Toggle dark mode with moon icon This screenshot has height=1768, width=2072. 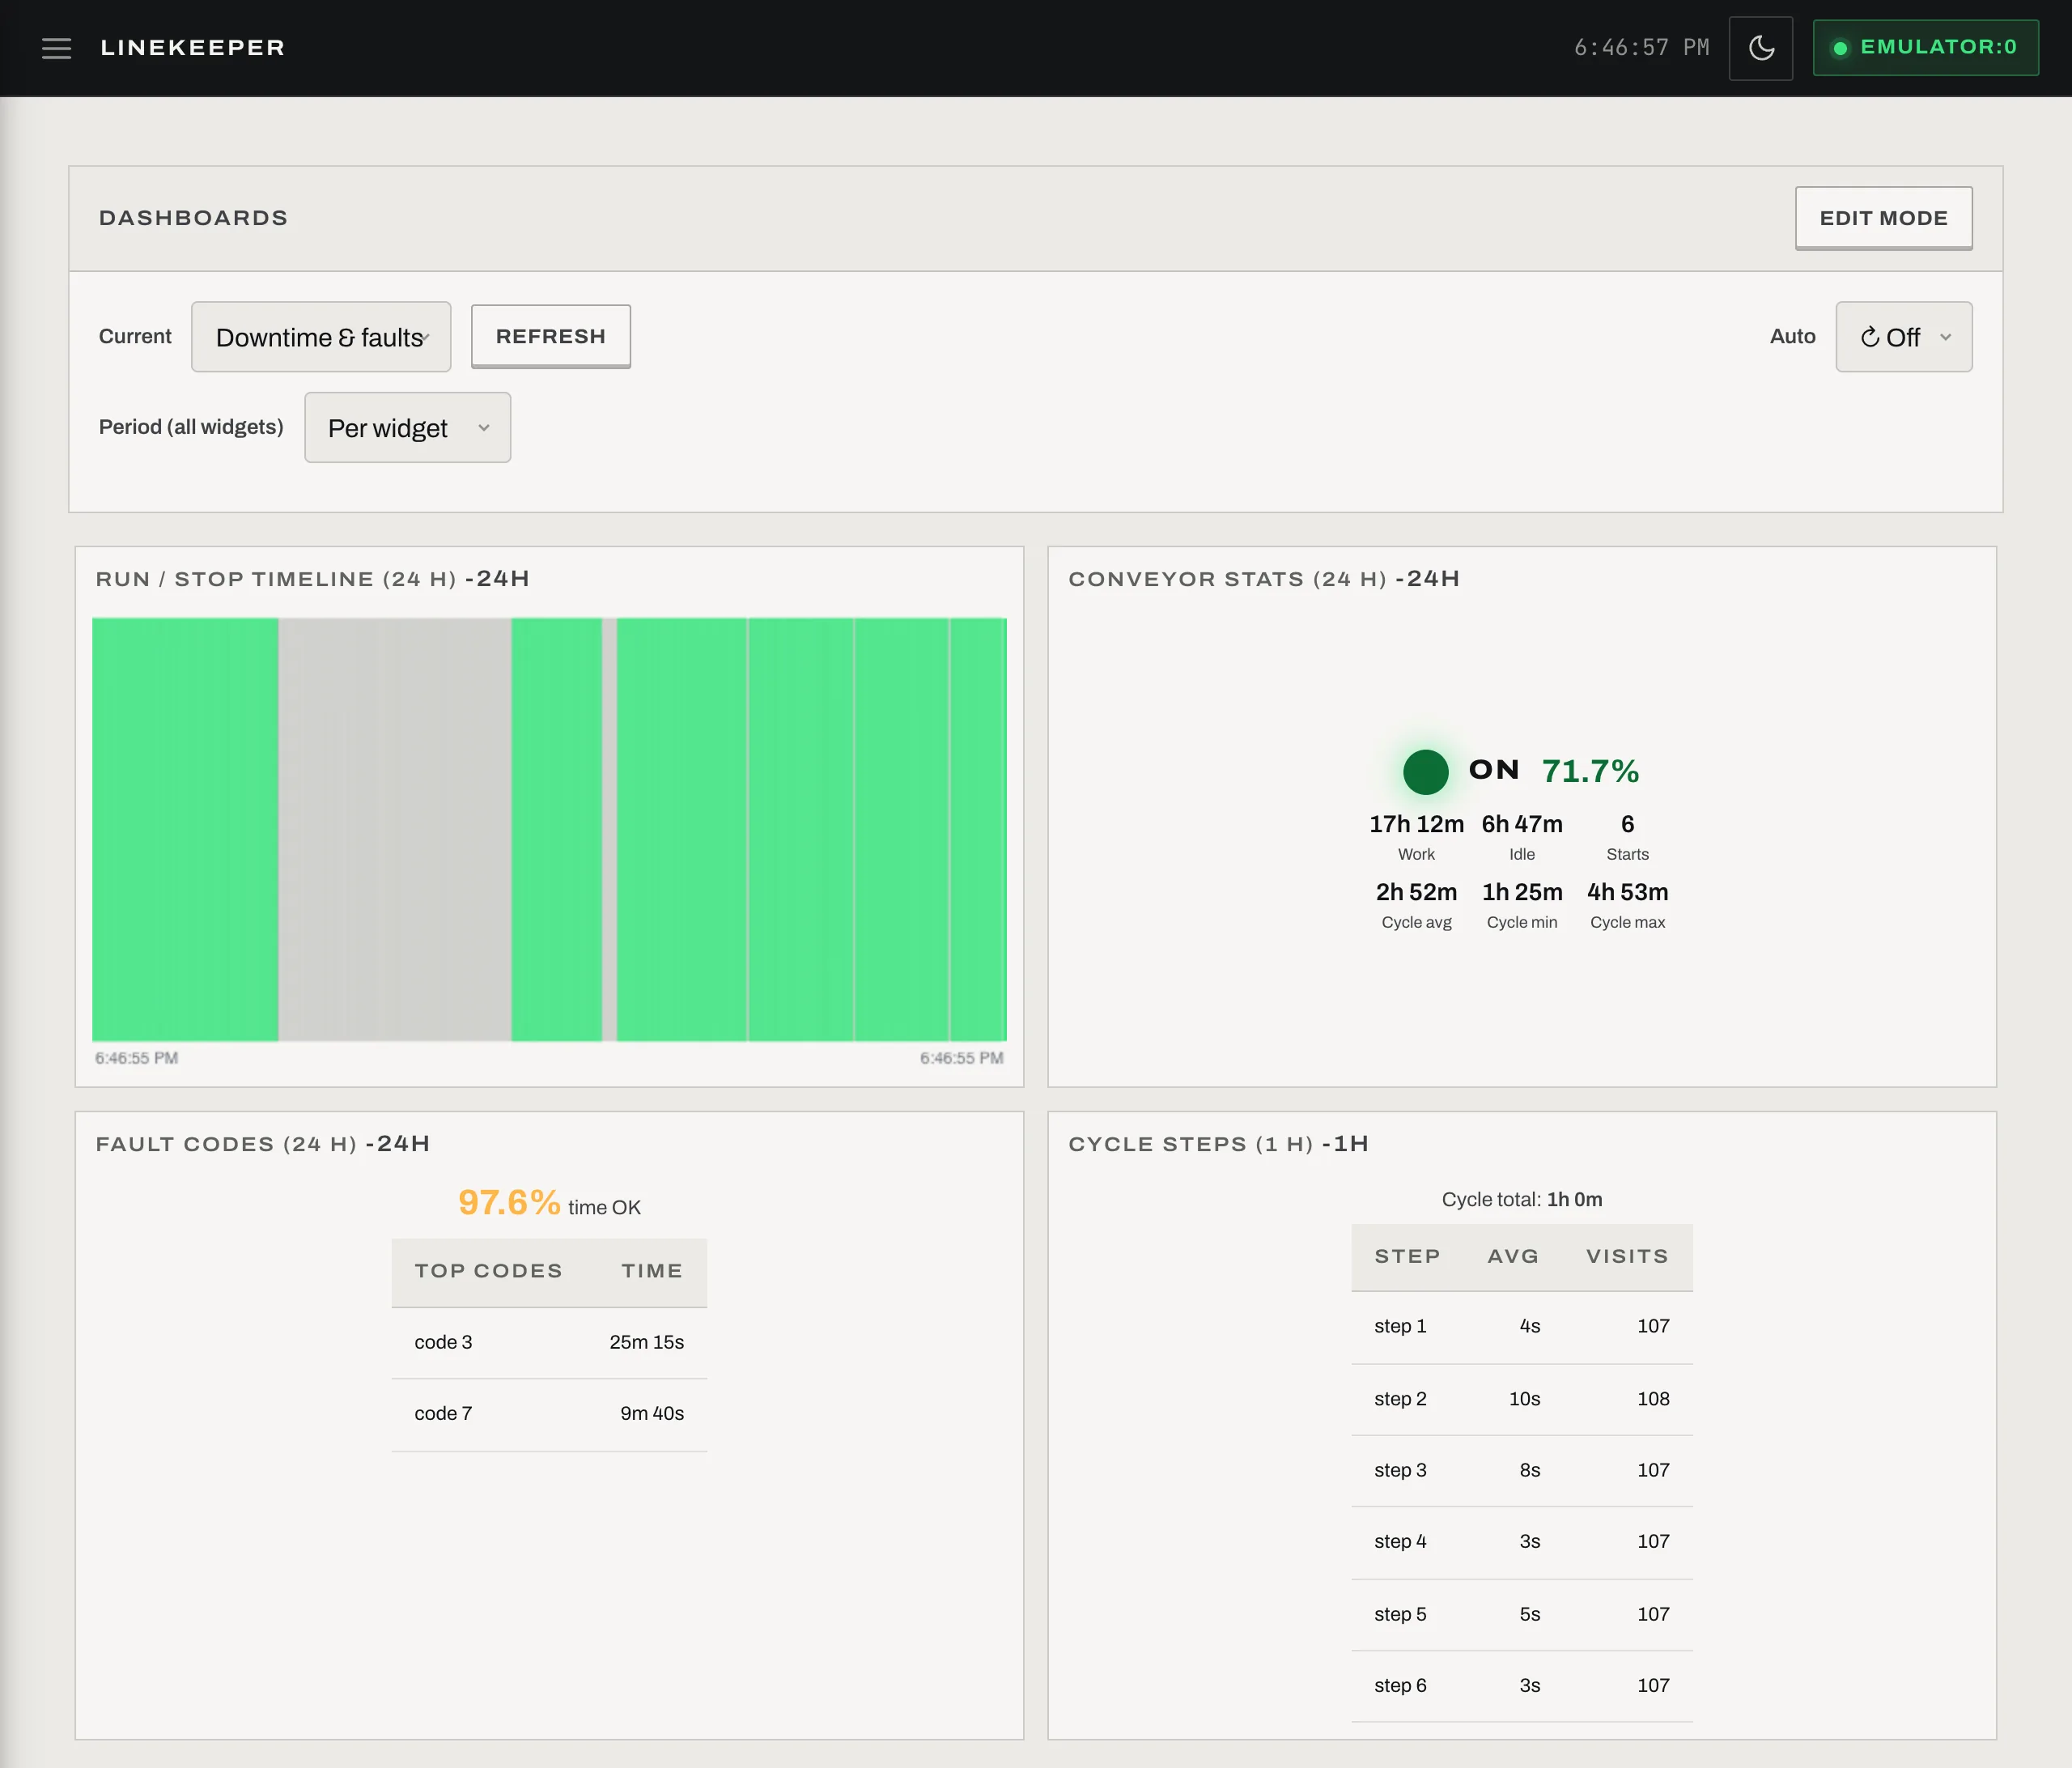1761,48
